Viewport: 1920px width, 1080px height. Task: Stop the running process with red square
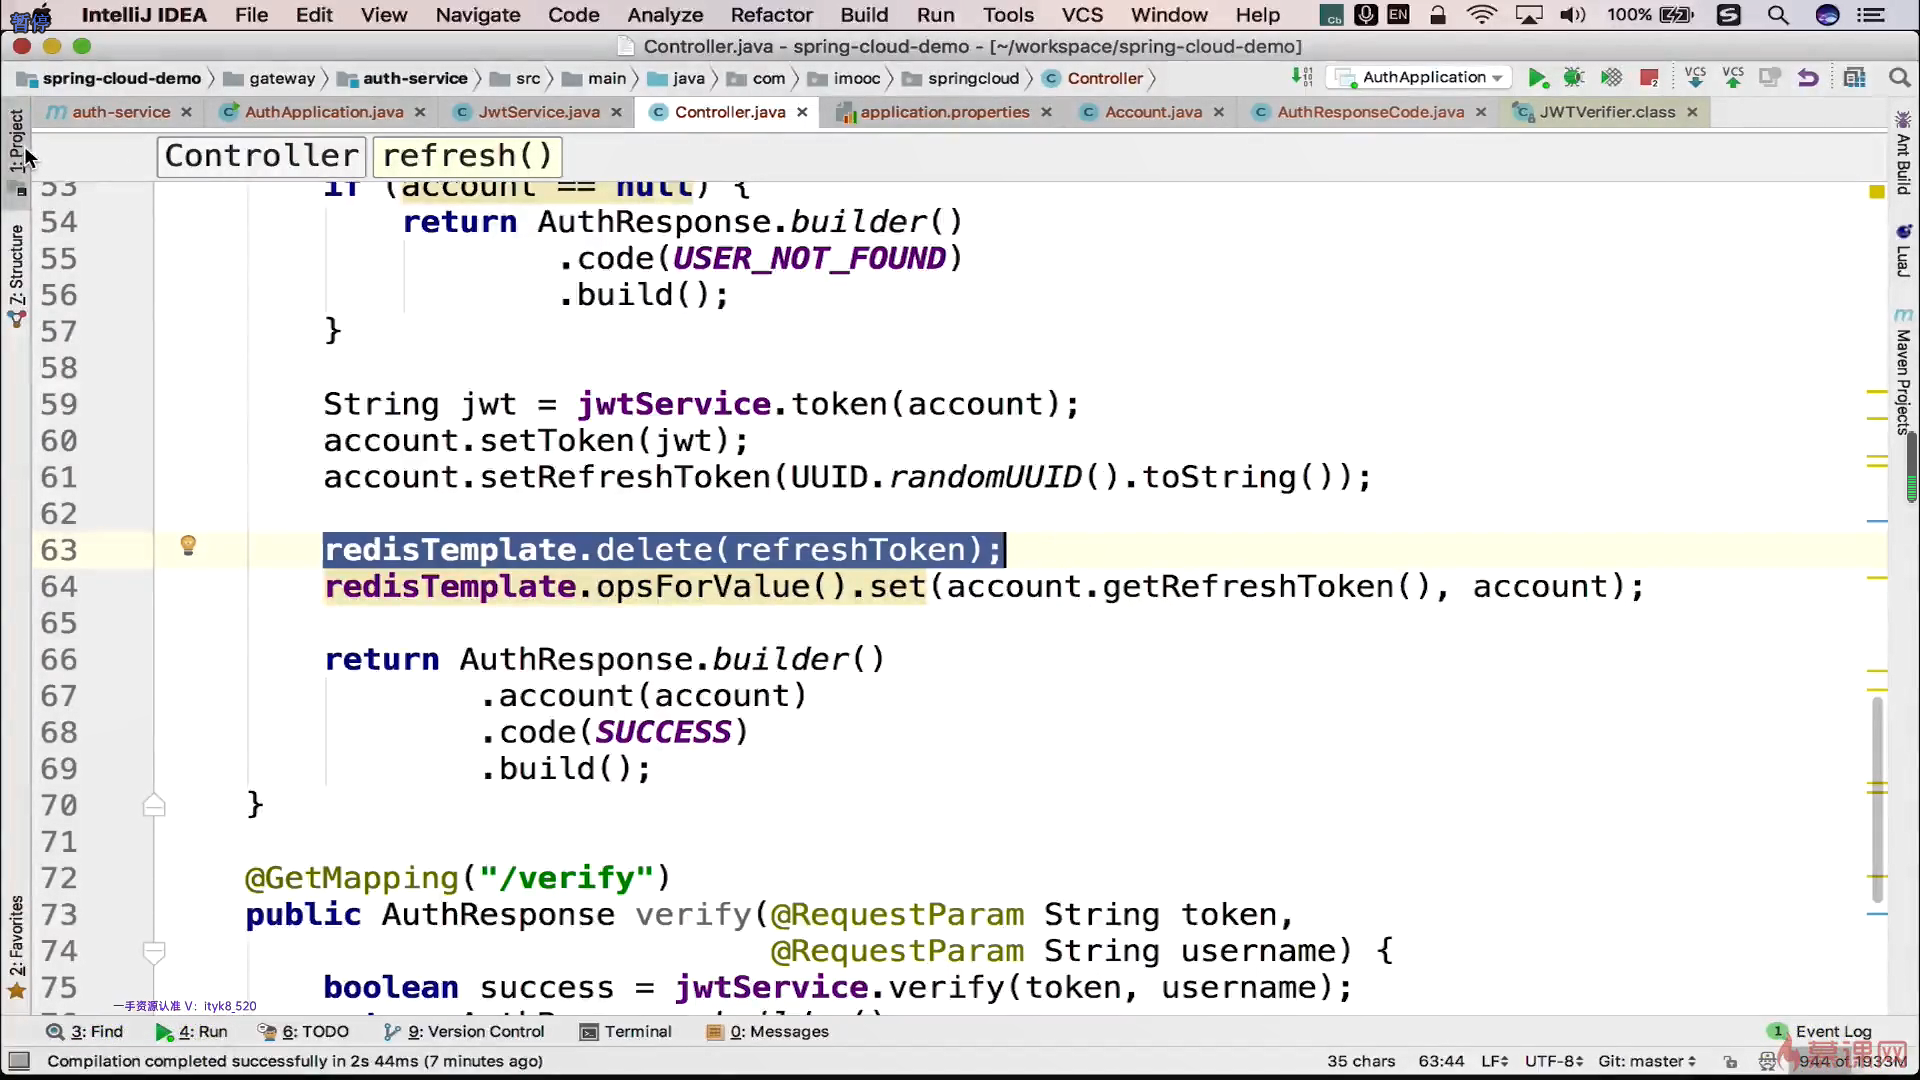point(1649,78)
